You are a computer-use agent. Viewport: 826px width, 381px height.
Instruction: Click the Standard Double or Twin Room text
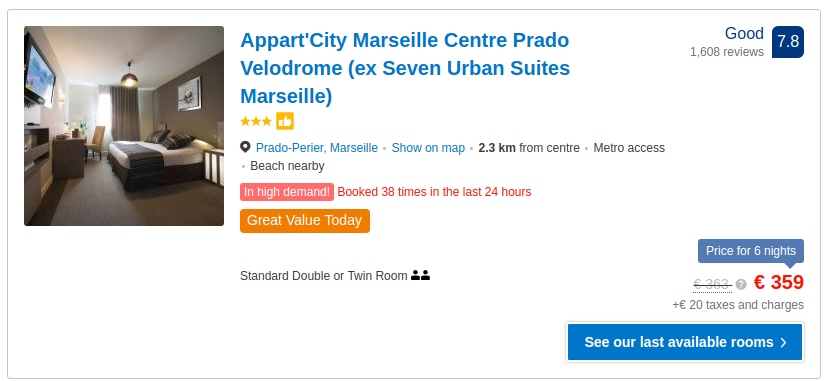[x=323, y=276]
